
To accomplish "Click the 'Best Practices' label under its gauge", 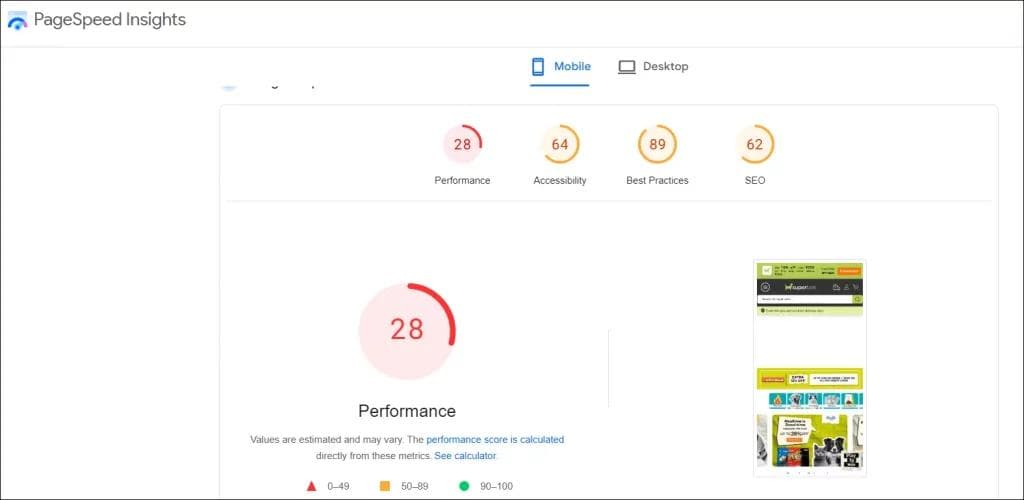I will click(657, 181).
